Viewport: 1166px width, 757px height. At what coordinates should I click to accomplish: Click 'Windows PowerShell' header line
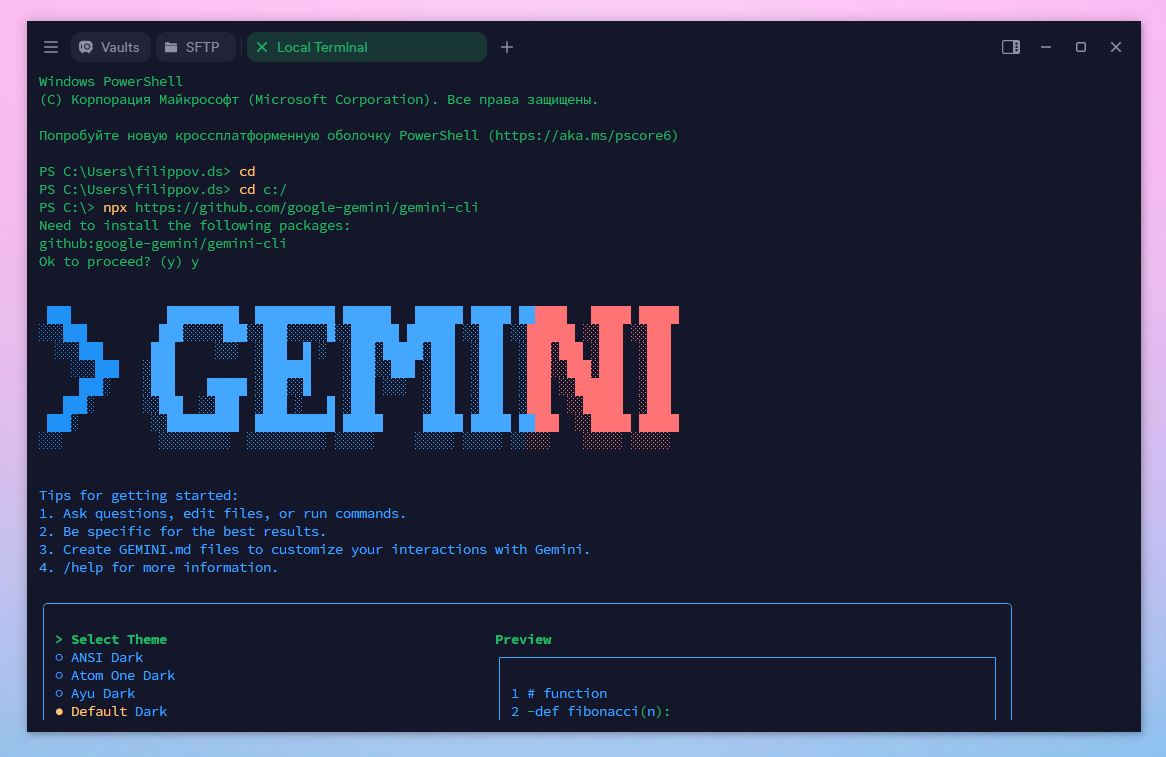click(x=111, y=81)
